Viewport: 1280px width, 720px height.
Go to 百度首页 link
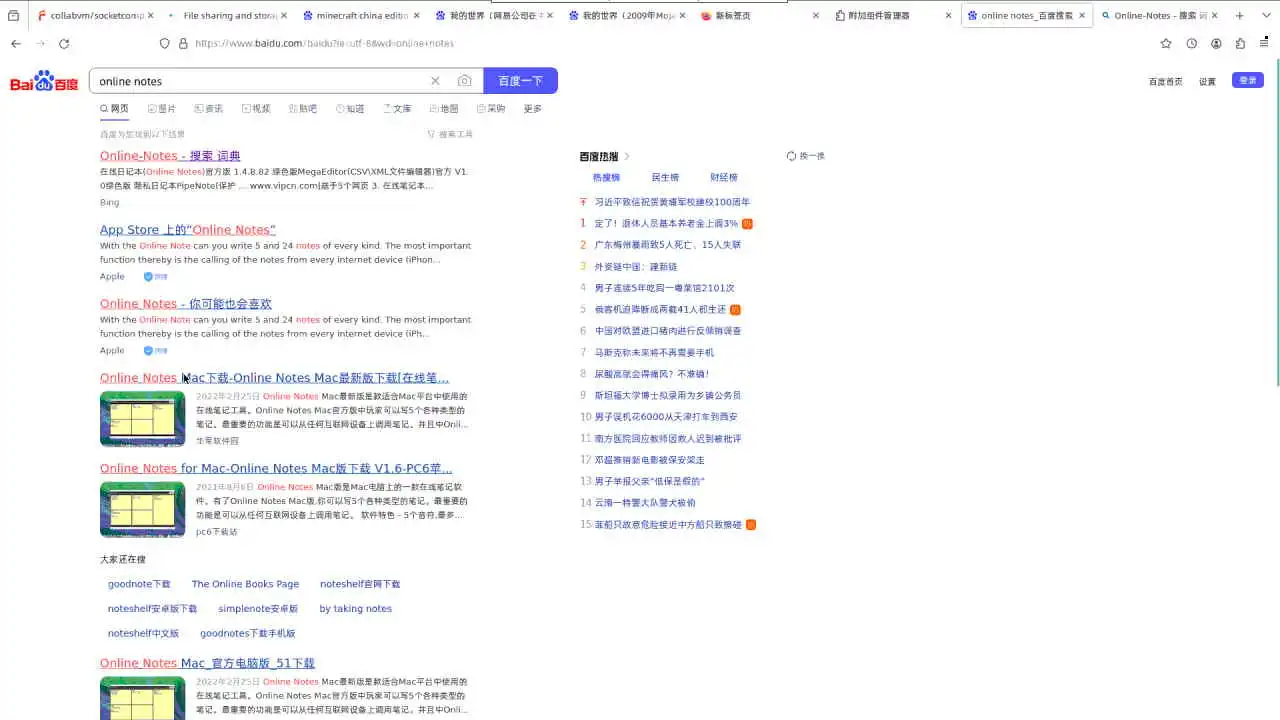click(1165, 81)
